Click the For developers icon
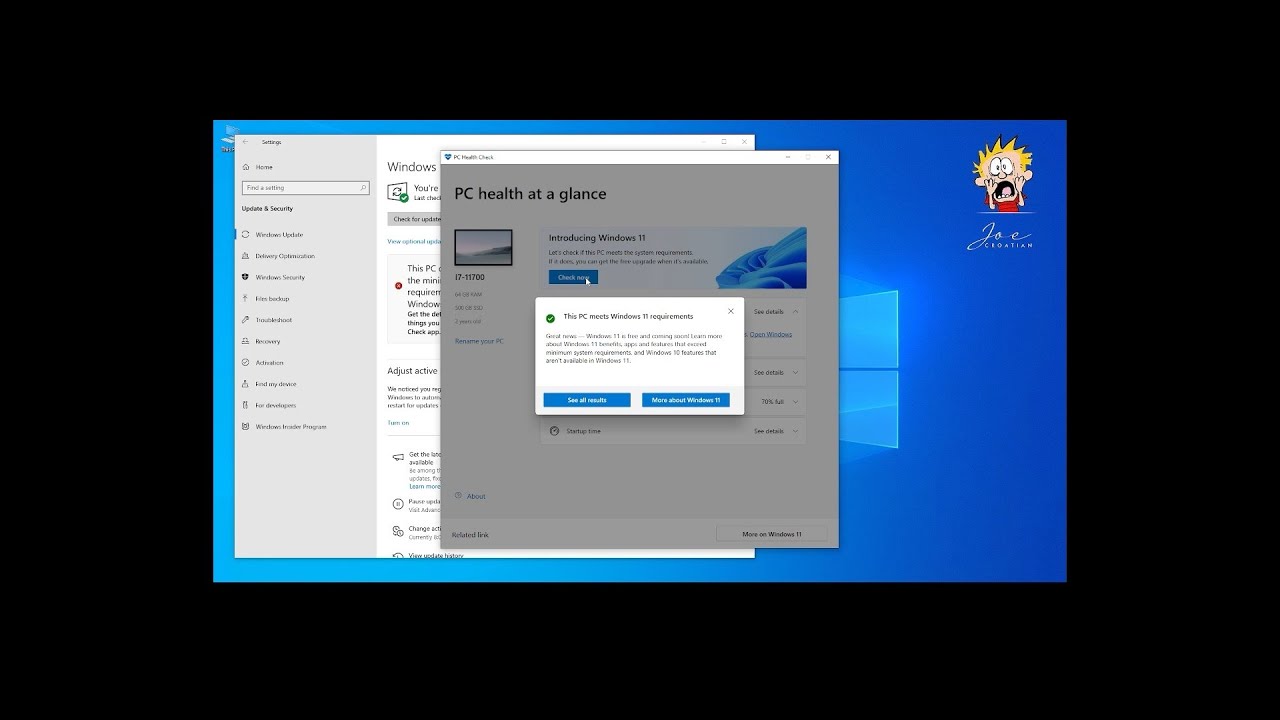The height and width of the screenshot is (720, 1280). click(x=246, y=405)
